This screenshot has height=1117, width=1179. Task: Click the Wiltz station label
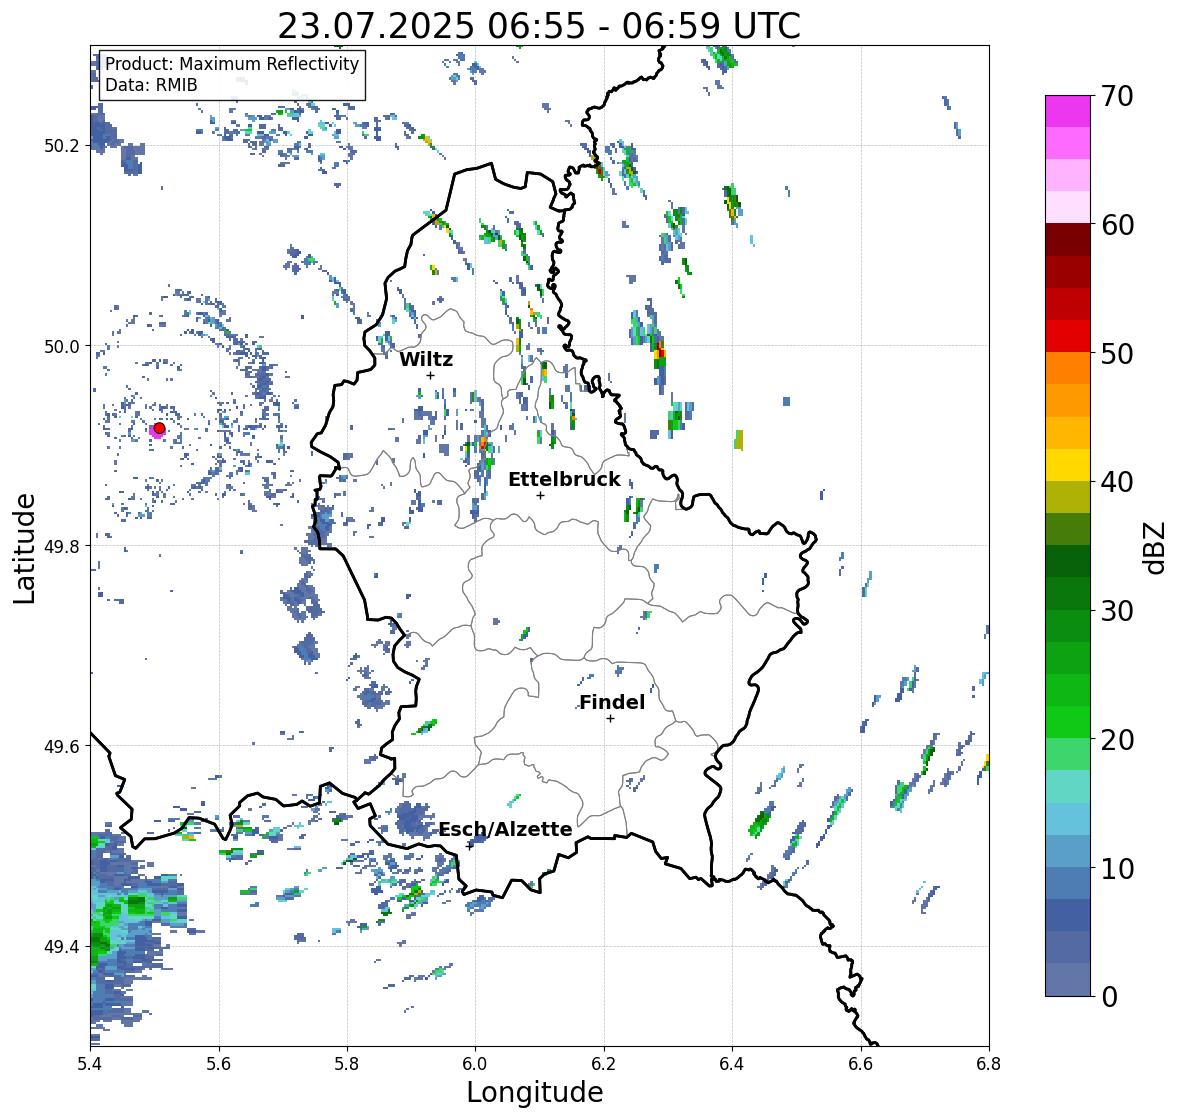tap(426, 359)
